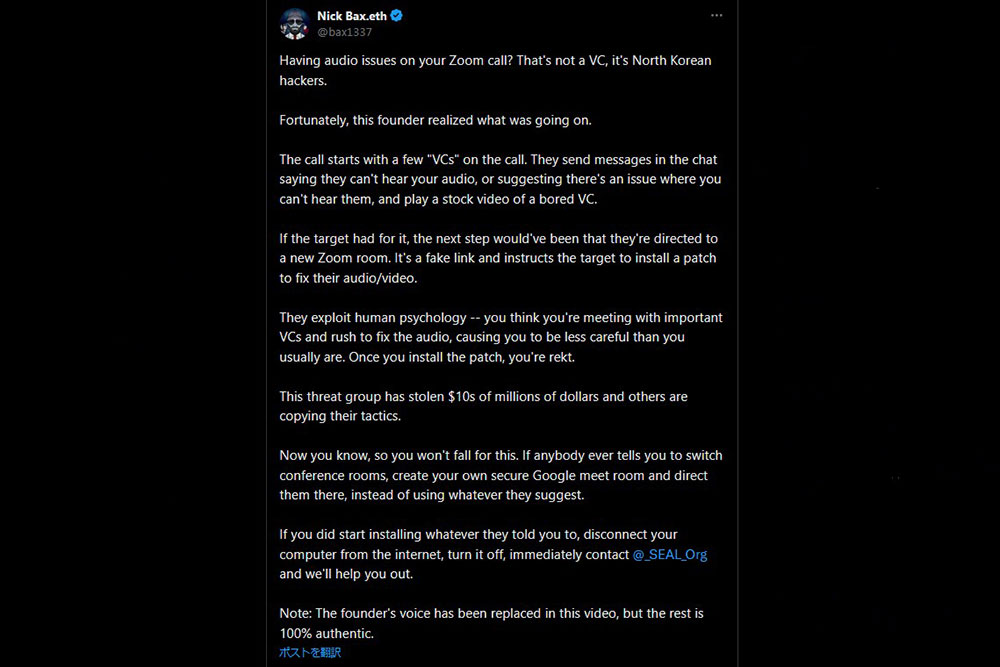Click the 'copying their tactics.' line
The image size is (1000, 667).
(340, 416)
